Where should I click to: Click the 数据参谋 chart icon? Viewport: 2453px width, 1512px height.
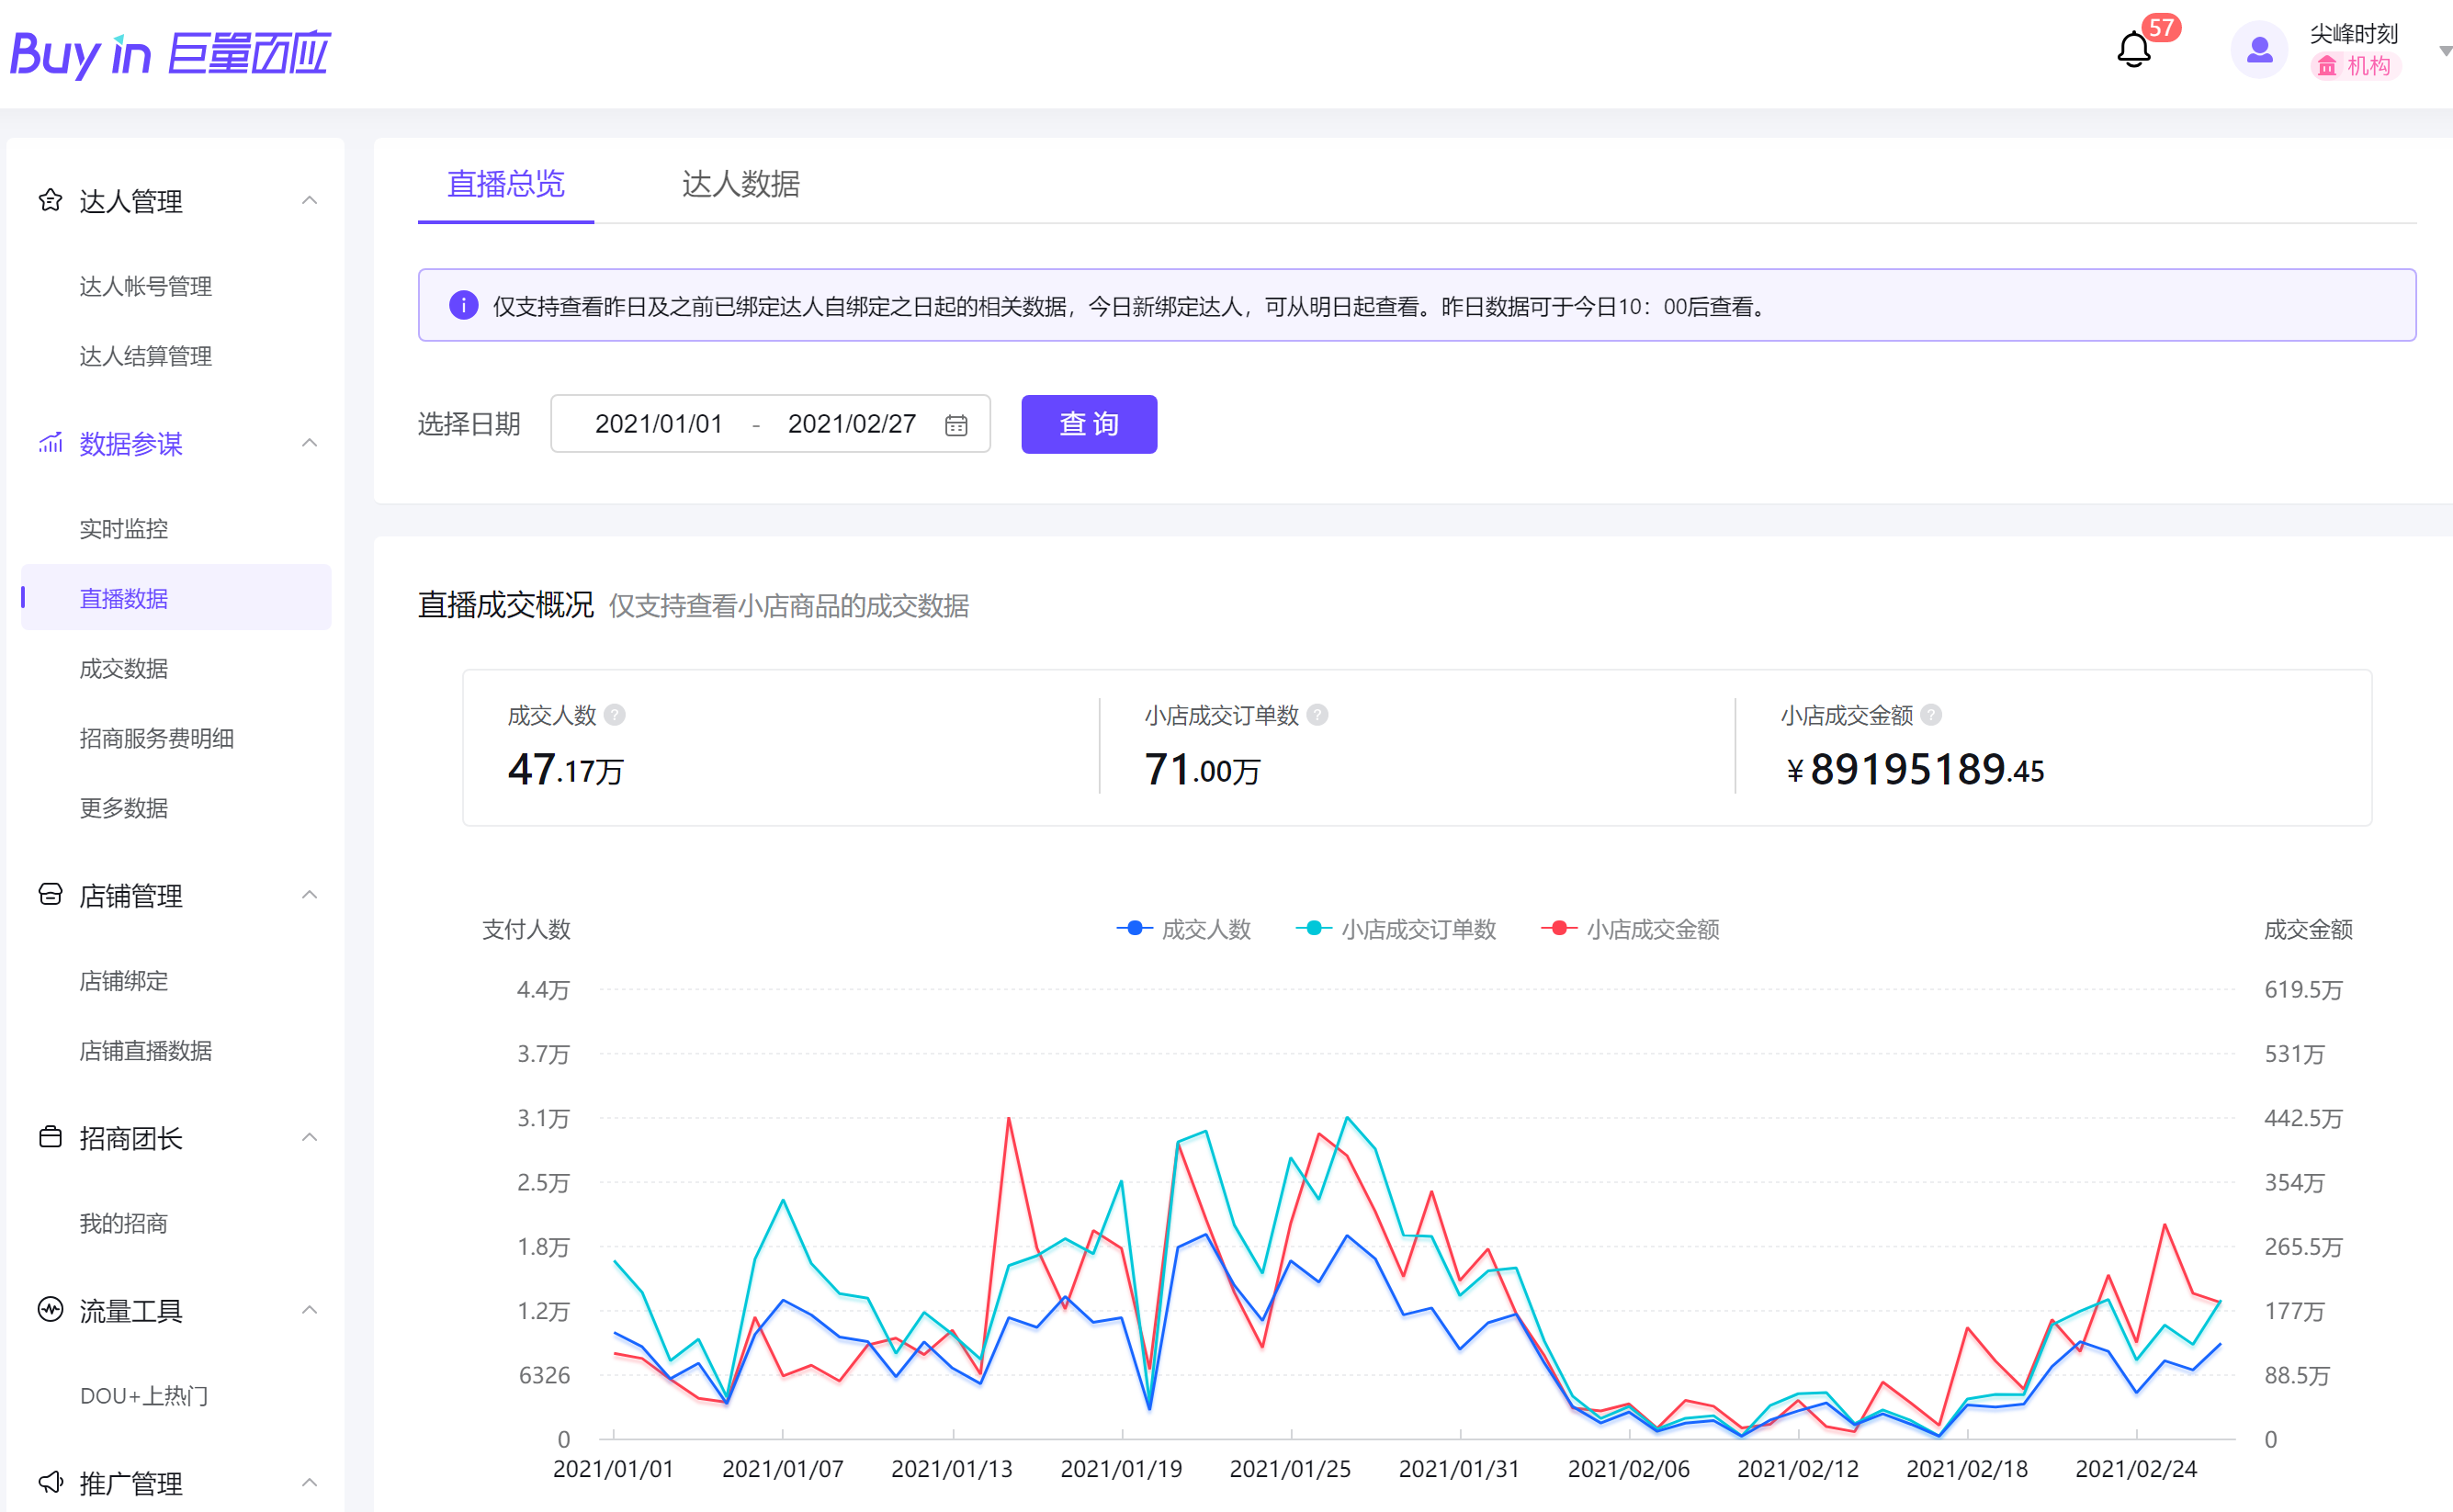[50, 443]
